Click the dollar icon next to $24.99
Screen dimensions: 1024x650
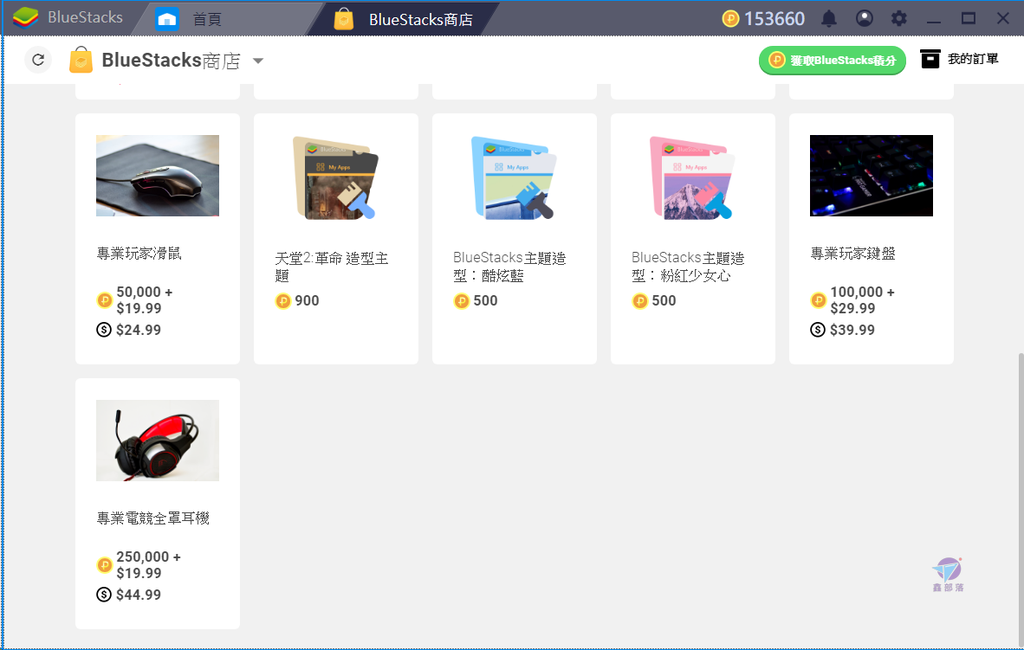coord(104,329)
